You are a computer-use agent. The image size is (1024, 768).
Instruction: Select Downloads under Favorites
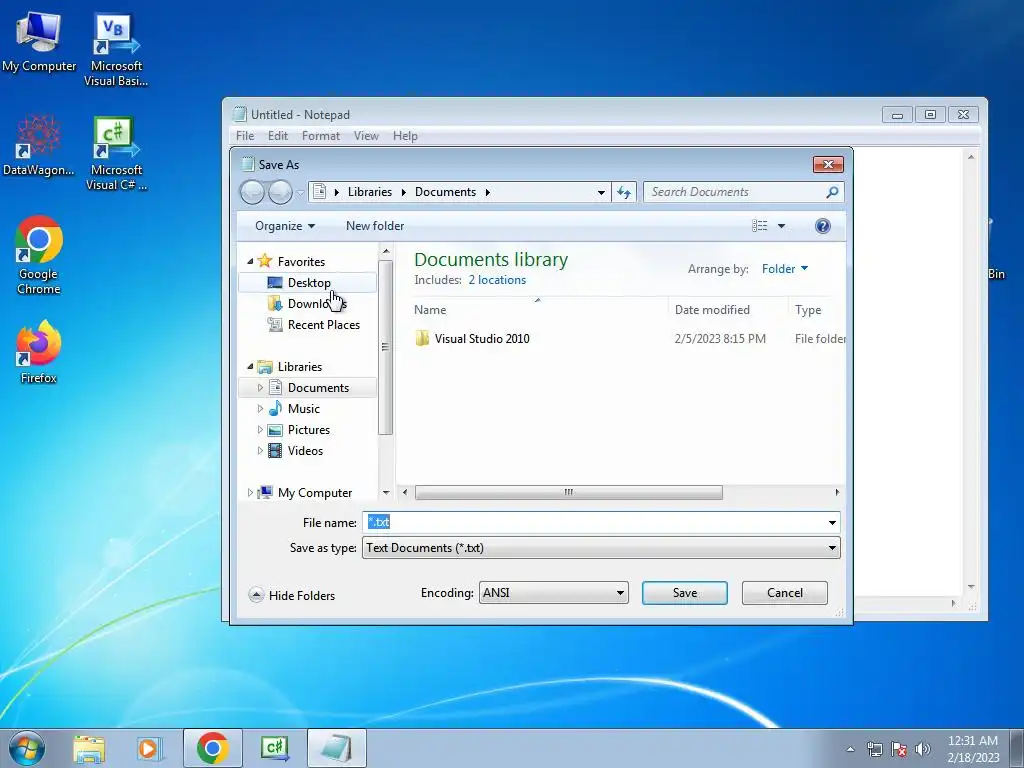pyautogui.click(x=317, y=304)
